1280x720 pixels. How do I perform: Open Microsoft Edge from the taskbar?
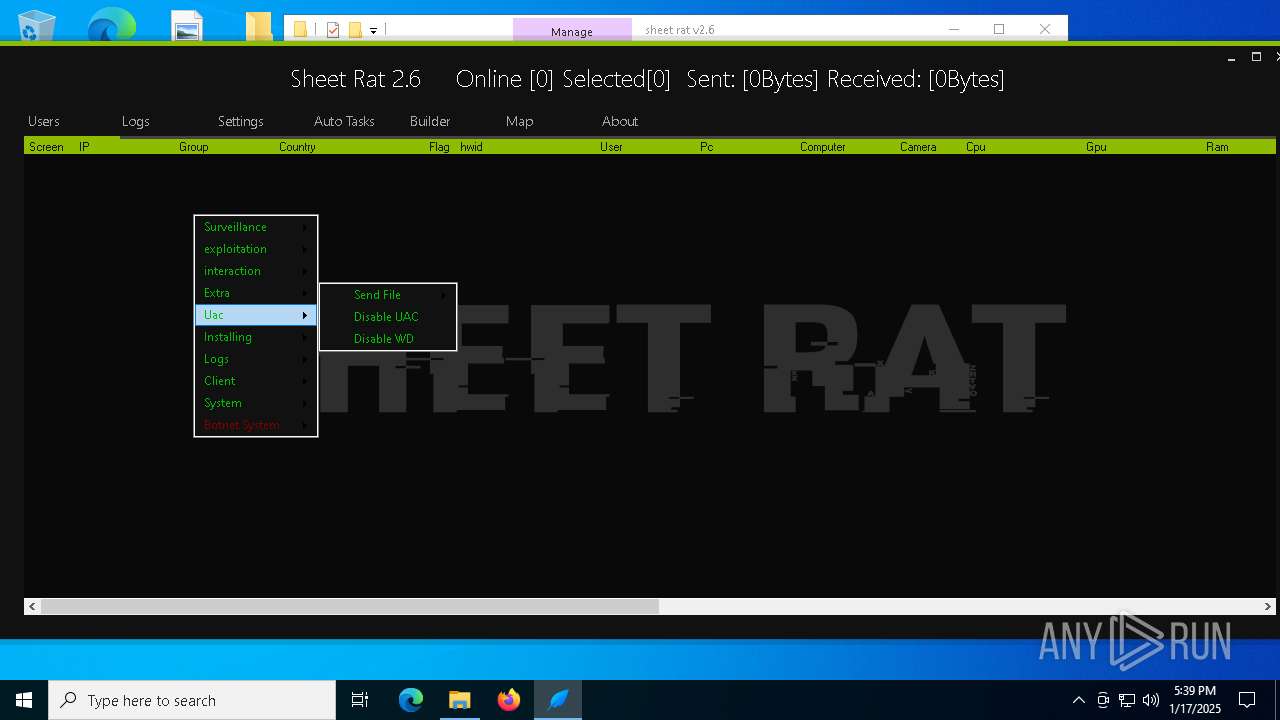click(411, 700)
